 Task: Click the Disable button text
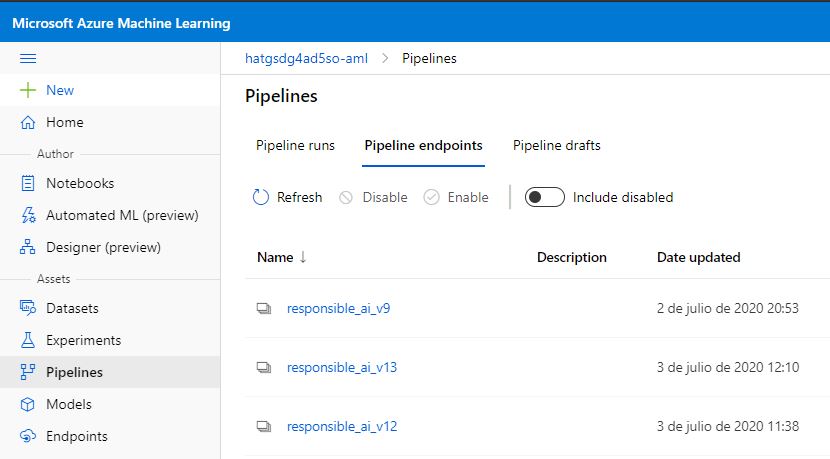385,197
